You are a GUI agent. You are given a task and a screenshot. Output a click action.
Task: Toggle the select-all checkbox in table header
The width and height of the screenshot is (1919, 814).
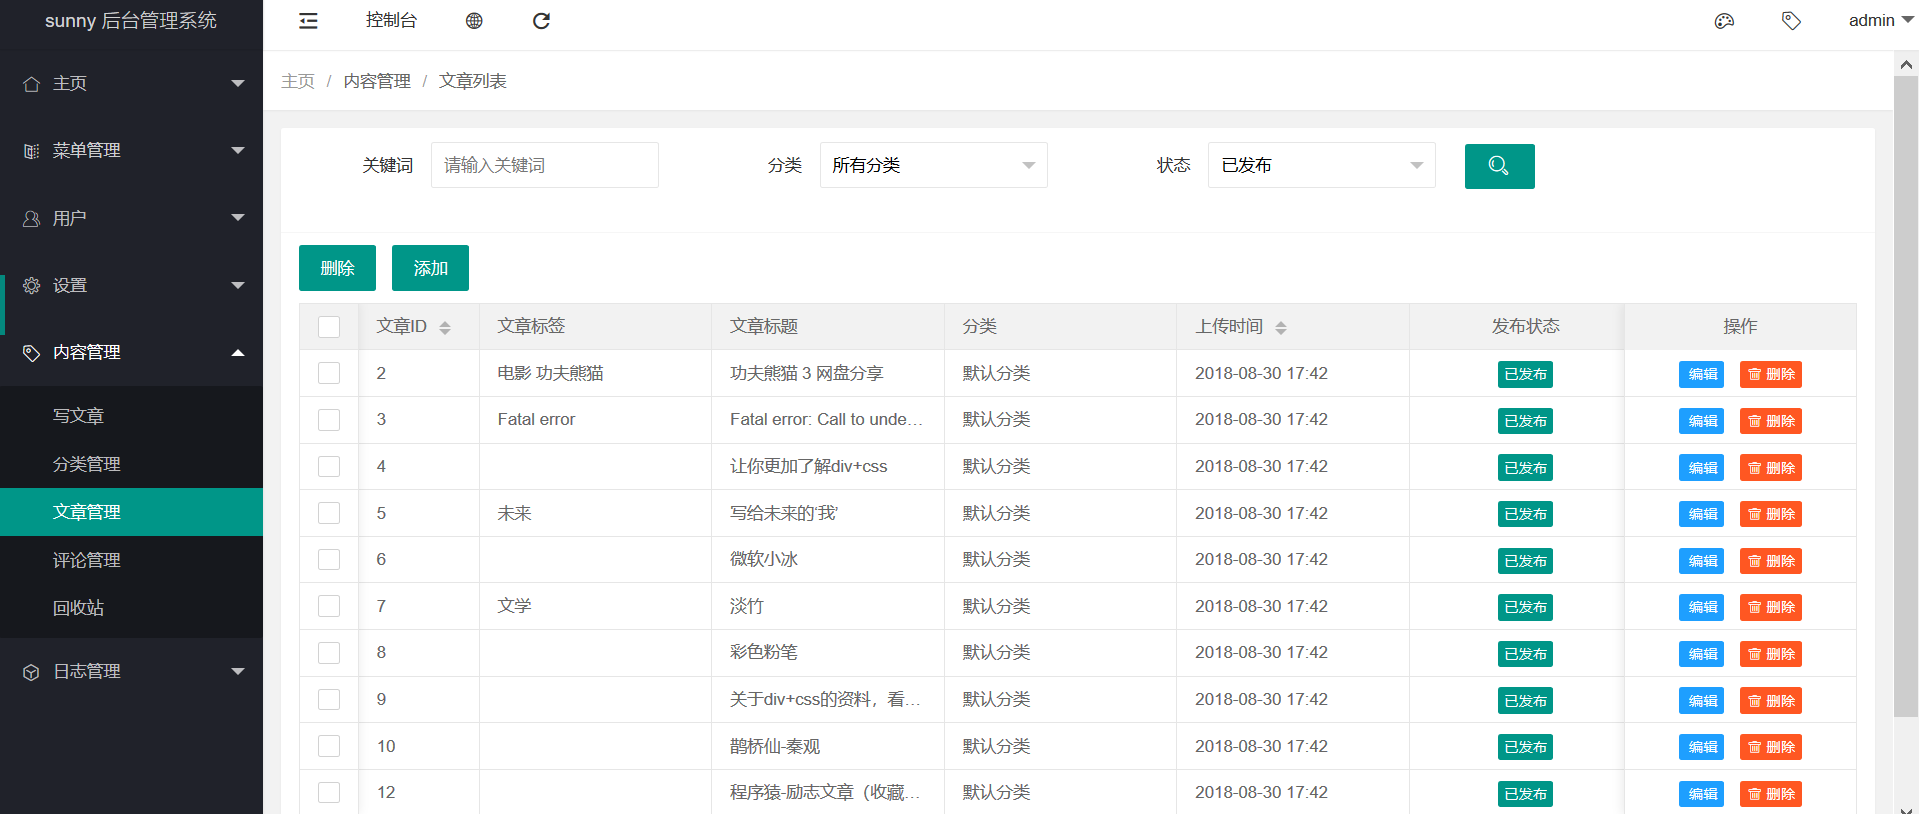coord(329,327)
